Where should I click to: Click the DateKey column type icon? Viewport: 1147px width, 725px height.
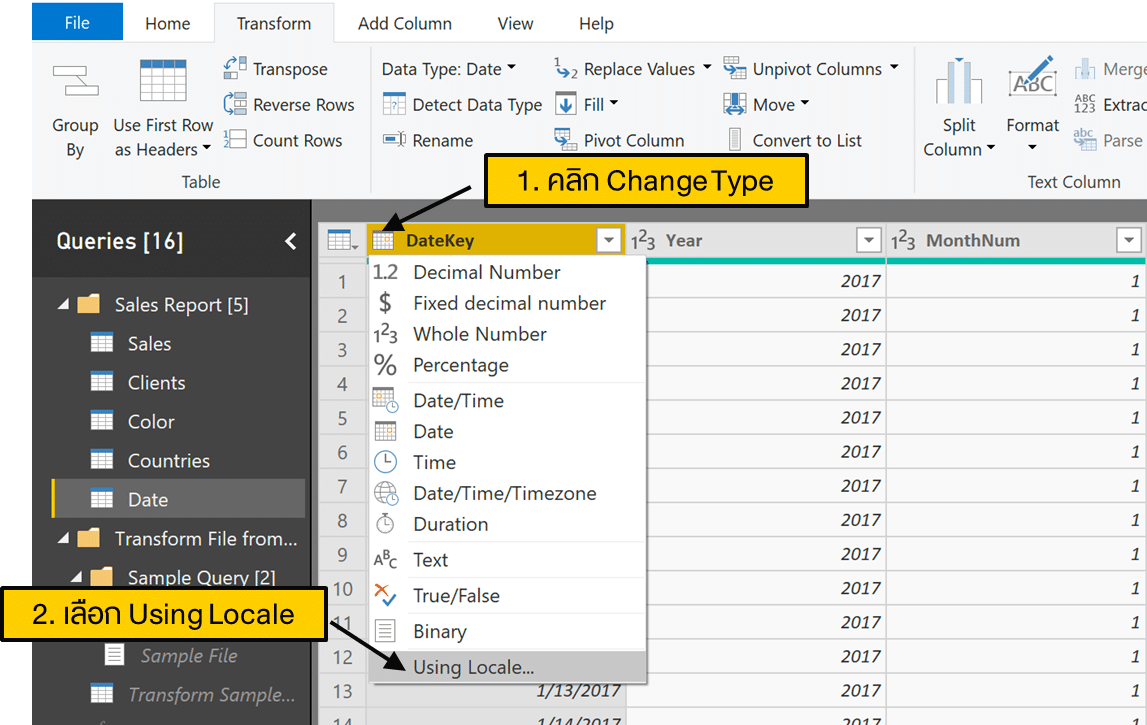[383, 241]
